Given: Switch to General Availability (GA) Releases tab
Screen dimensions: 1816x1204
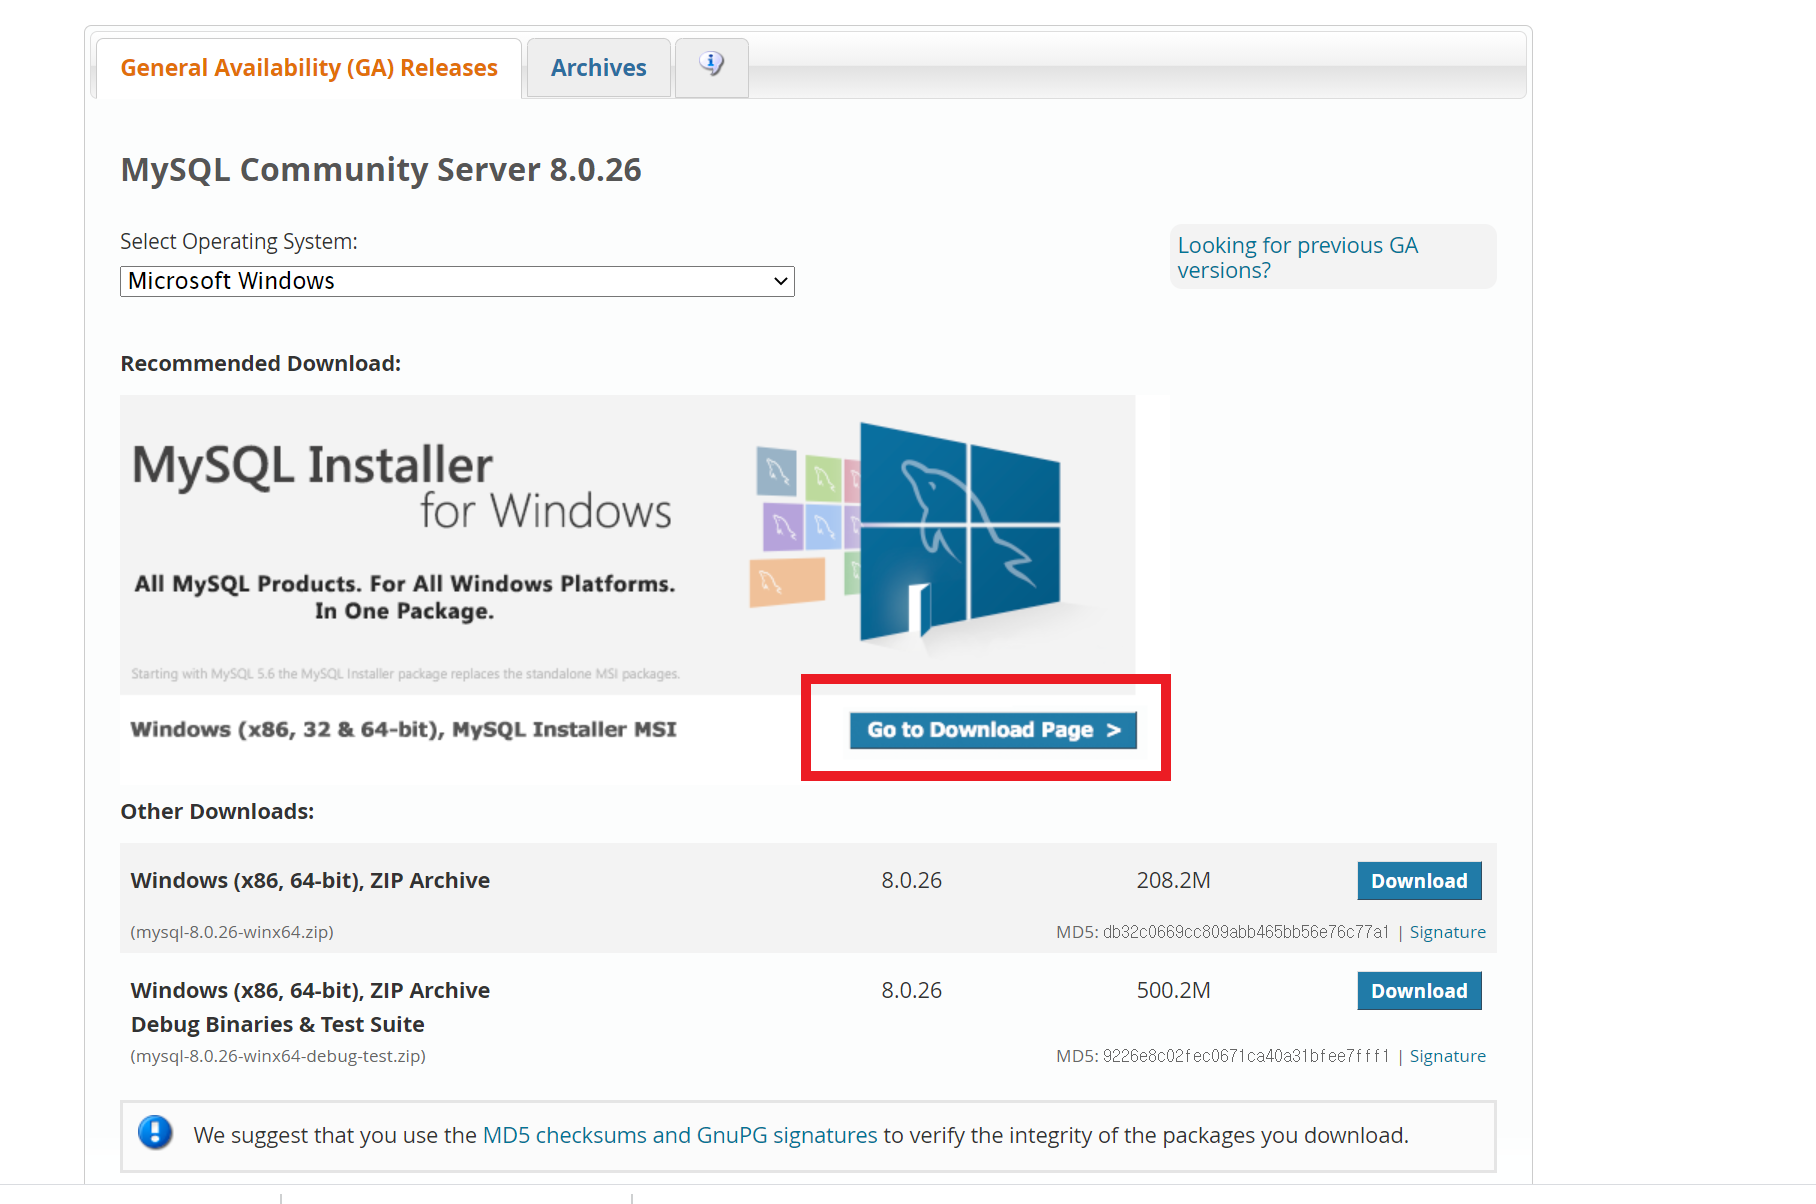Looking at the screenshot, I should click(x=308, y=68).
